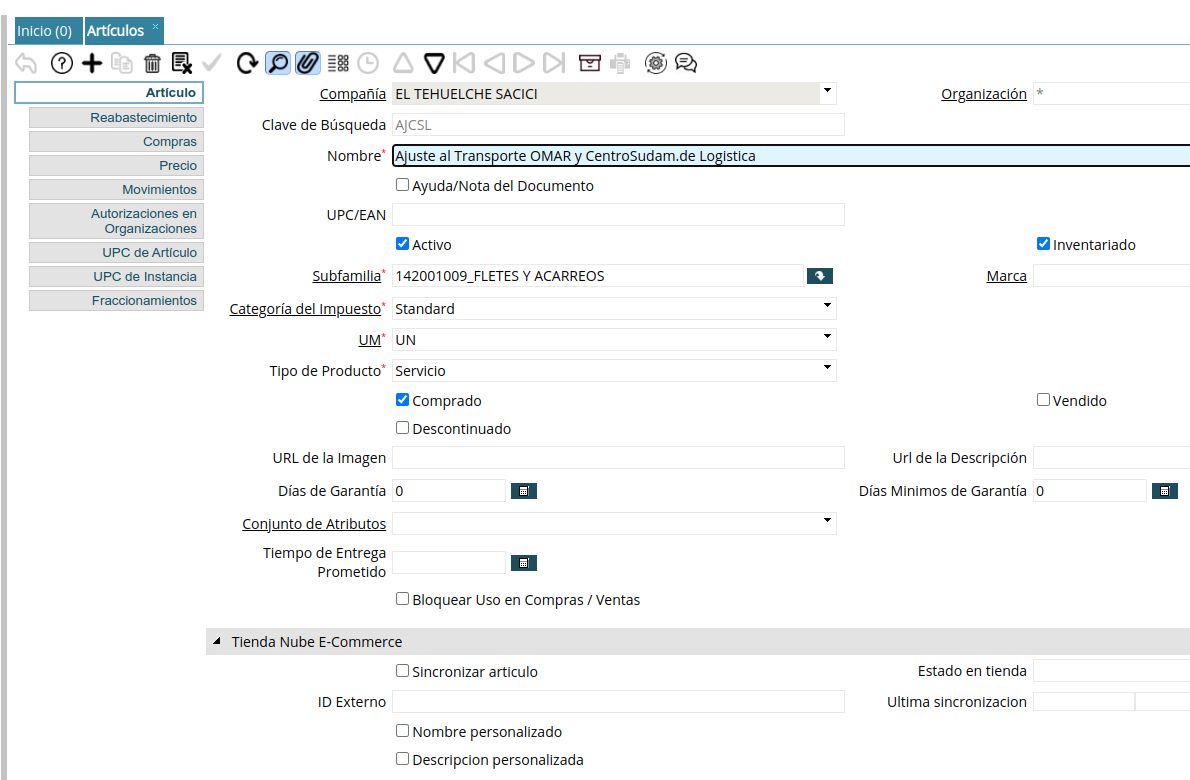Uncheck the Comprado checkbox
This screenshot has width=1190, height=780.
tap(402, 400)
